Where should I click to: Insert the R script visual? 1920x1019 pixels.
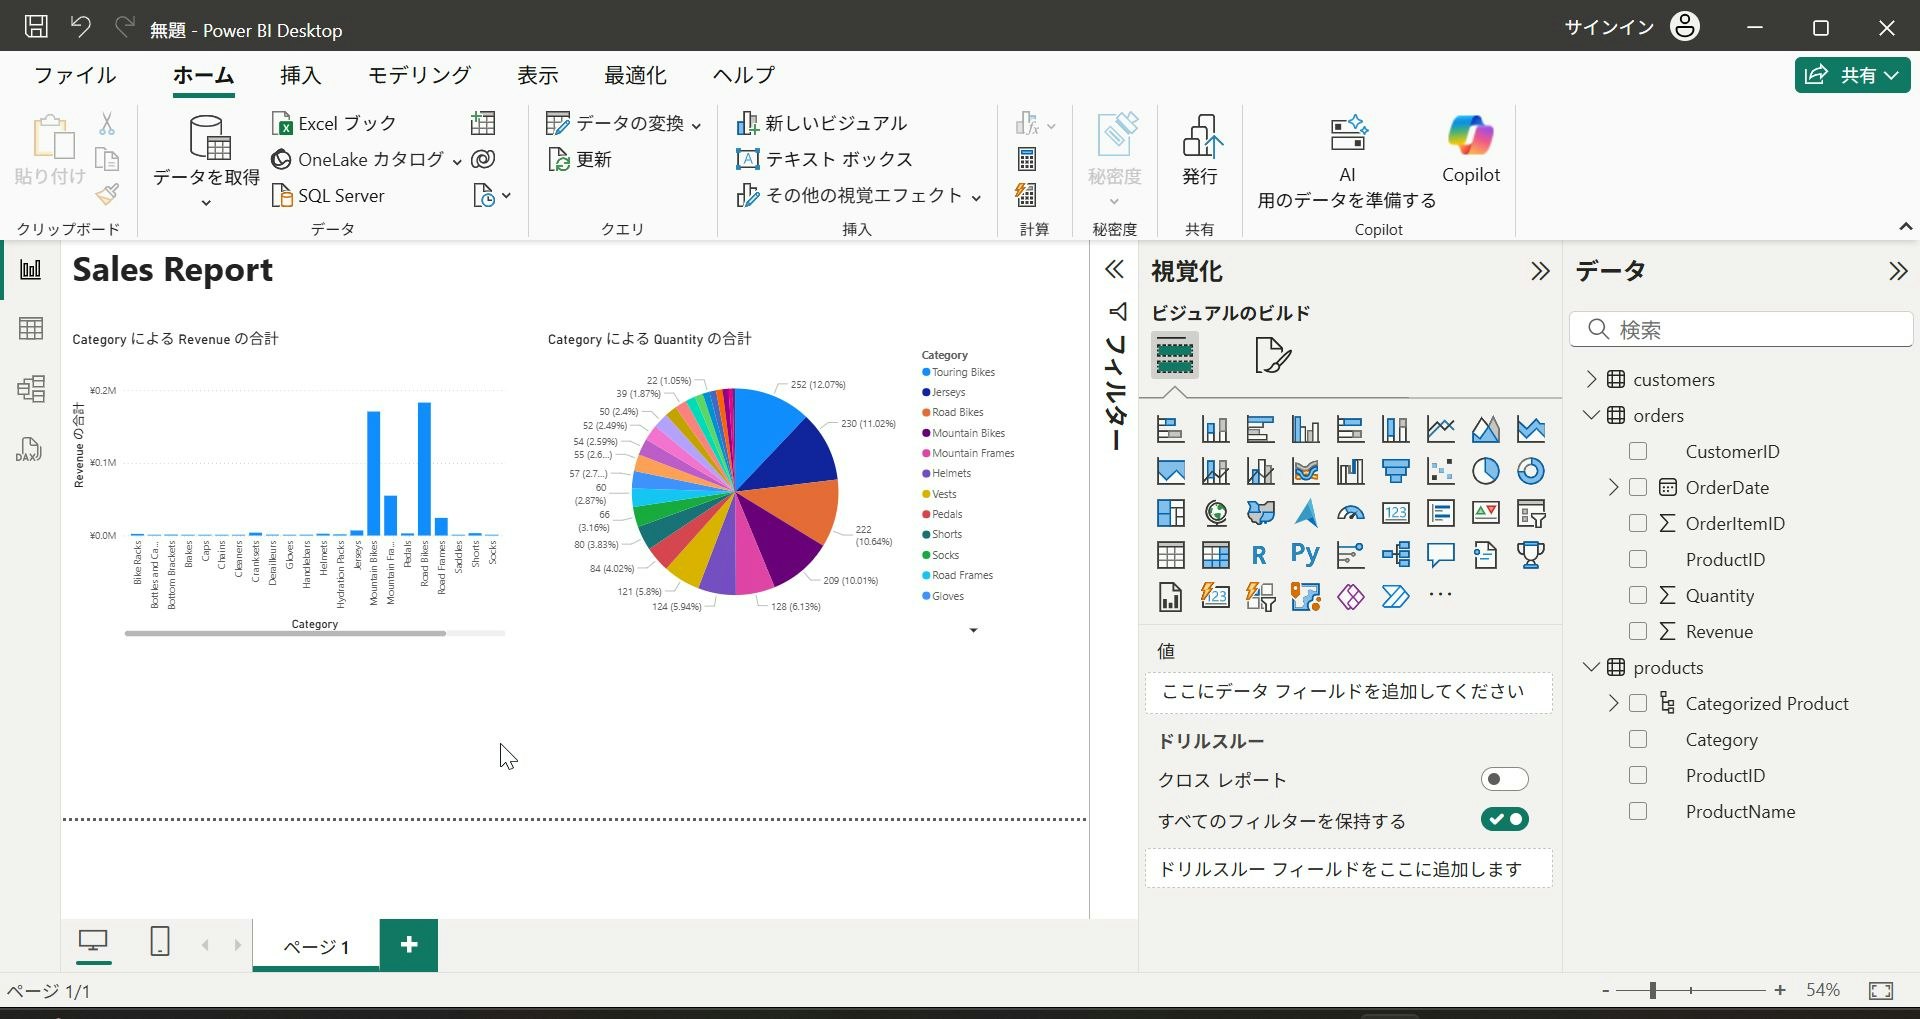pyautogui.click(x=1260, y=555)
